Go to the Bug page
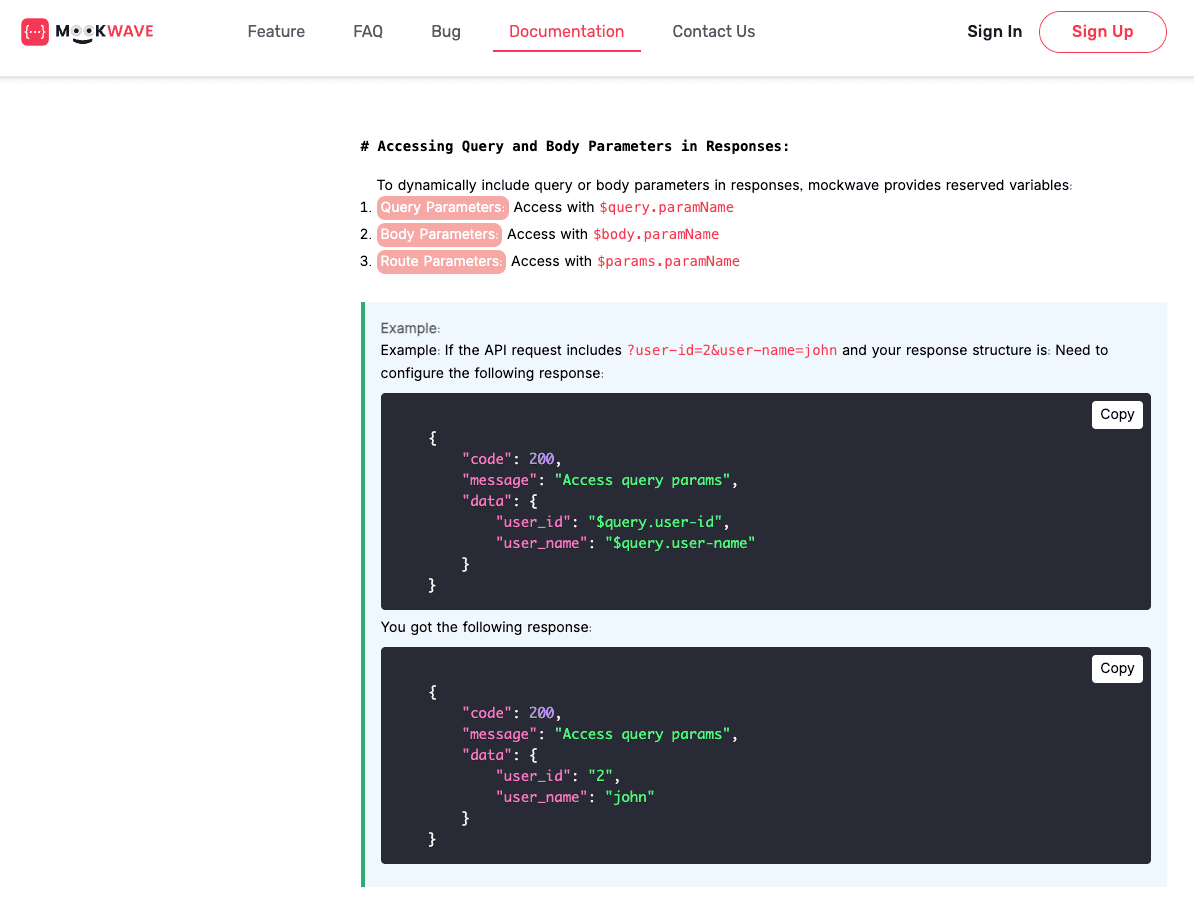Viewport: 1194px width, 908px height. pos(445,31)
